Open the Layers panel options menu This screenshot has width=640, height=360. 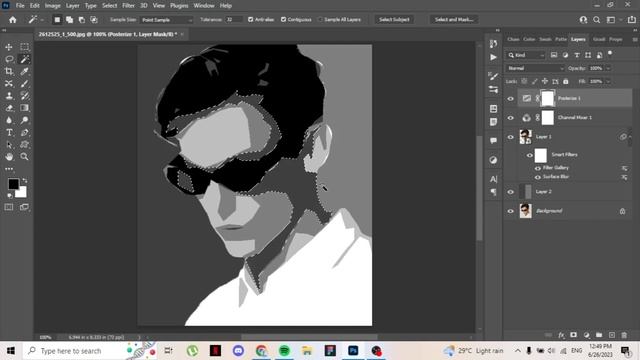[x=635, y=40]
